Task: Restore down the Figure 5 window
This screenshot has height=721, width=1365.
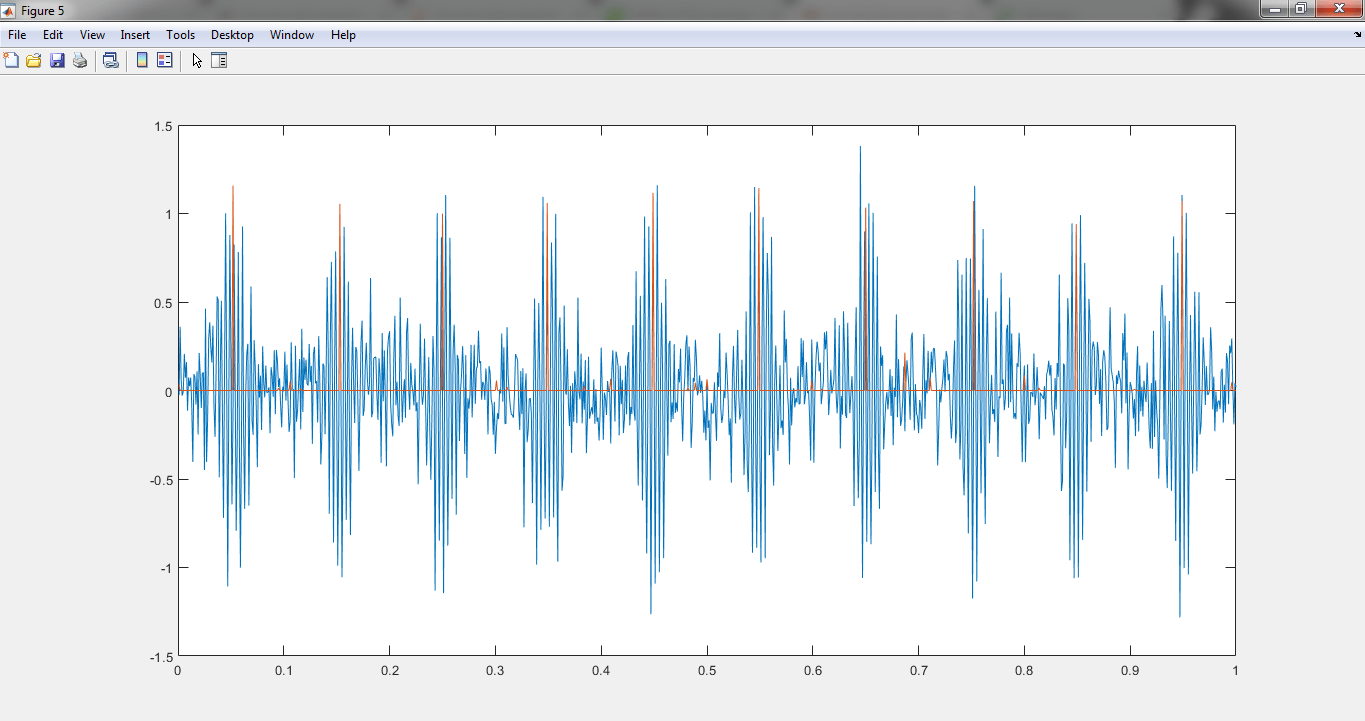Action: click(x=1300, y=9)
